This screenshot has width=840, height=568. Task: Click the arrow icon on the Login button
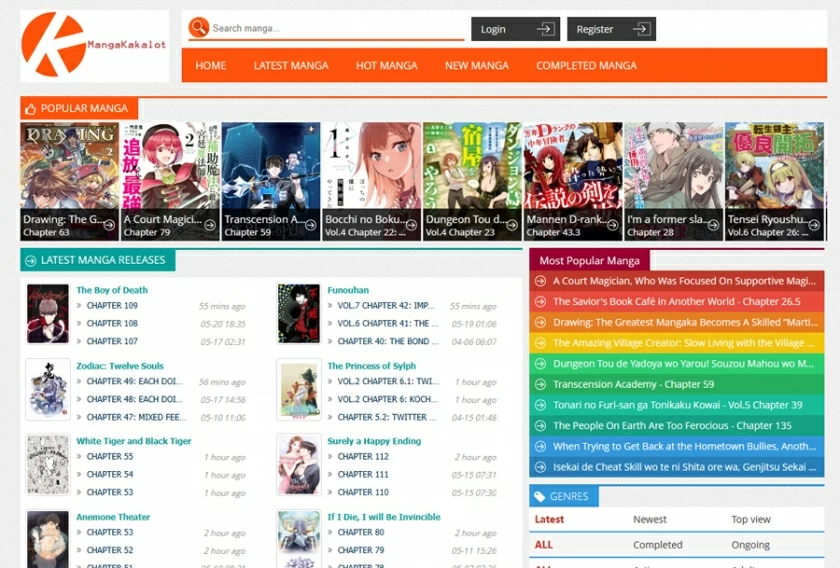pos(545,29)
